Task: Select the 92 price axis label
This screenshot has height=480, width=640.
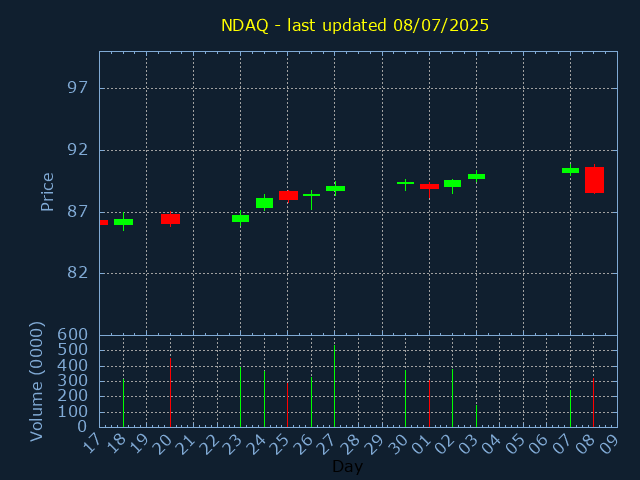Action: point(78,150)
